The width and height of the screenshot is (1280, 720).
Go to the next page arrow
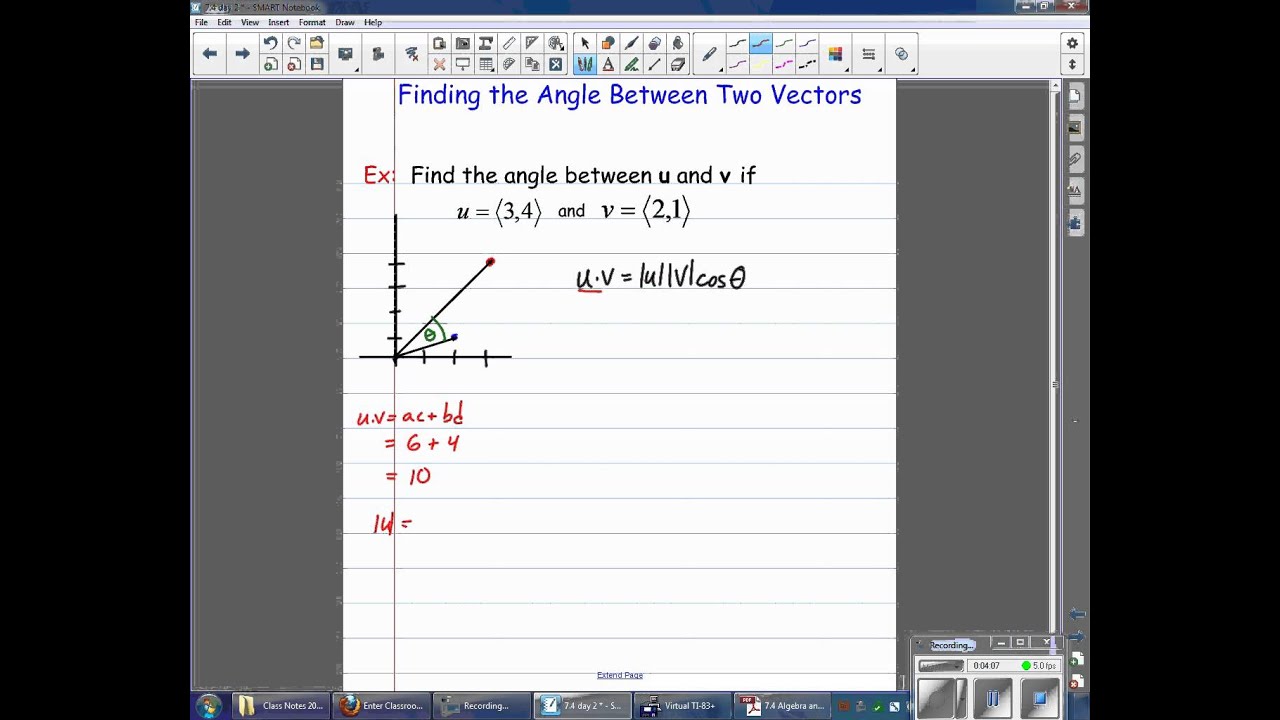pos(242,54)
